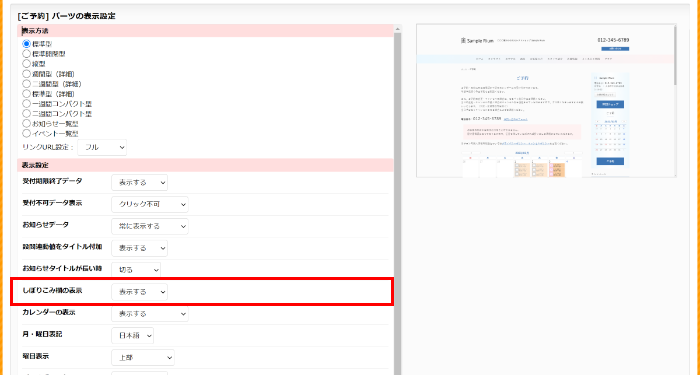Select the 週間型(詳細) radio button
Viewport: 700px width, 375px height.
[x=26, y=74]
